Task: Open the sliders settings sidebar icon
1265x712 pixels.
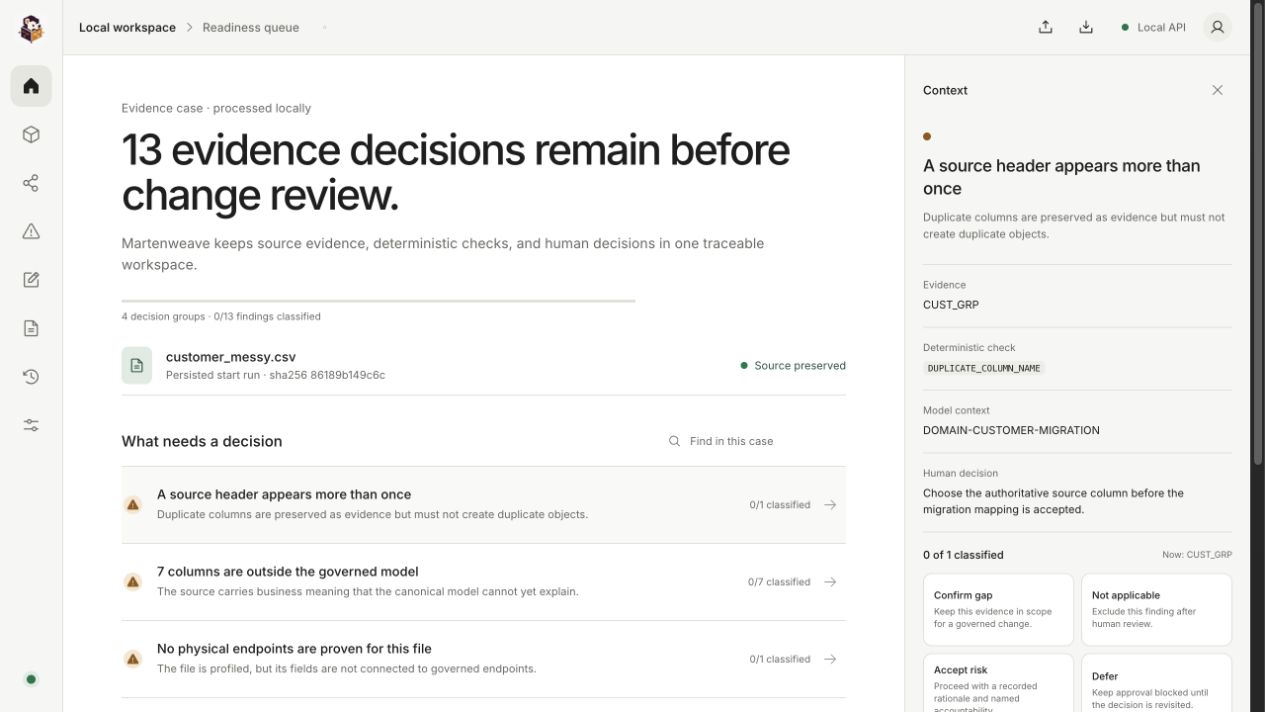Action: (x=31, y=425)
